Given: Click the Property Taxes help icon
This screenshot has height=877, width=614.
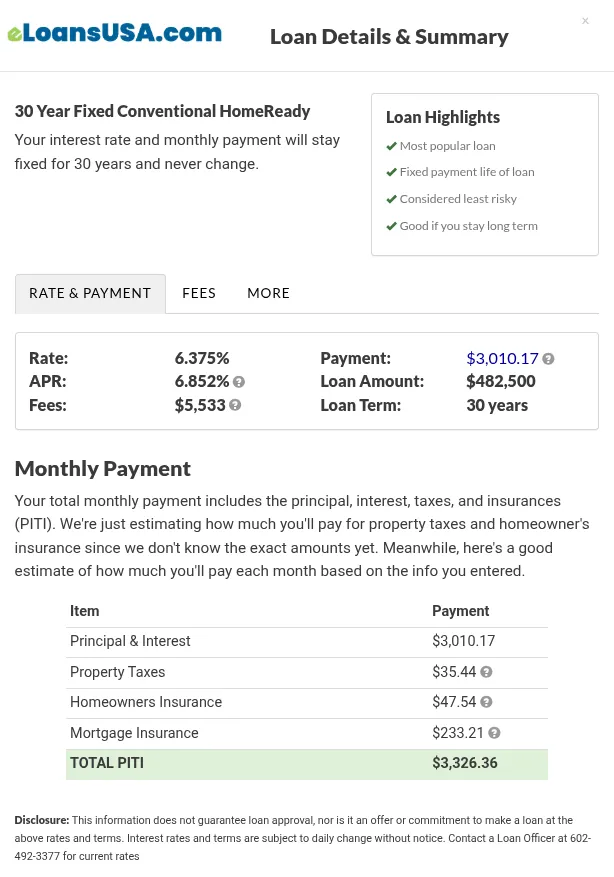Looking at the screenshot, I should [x=486, y=672].
